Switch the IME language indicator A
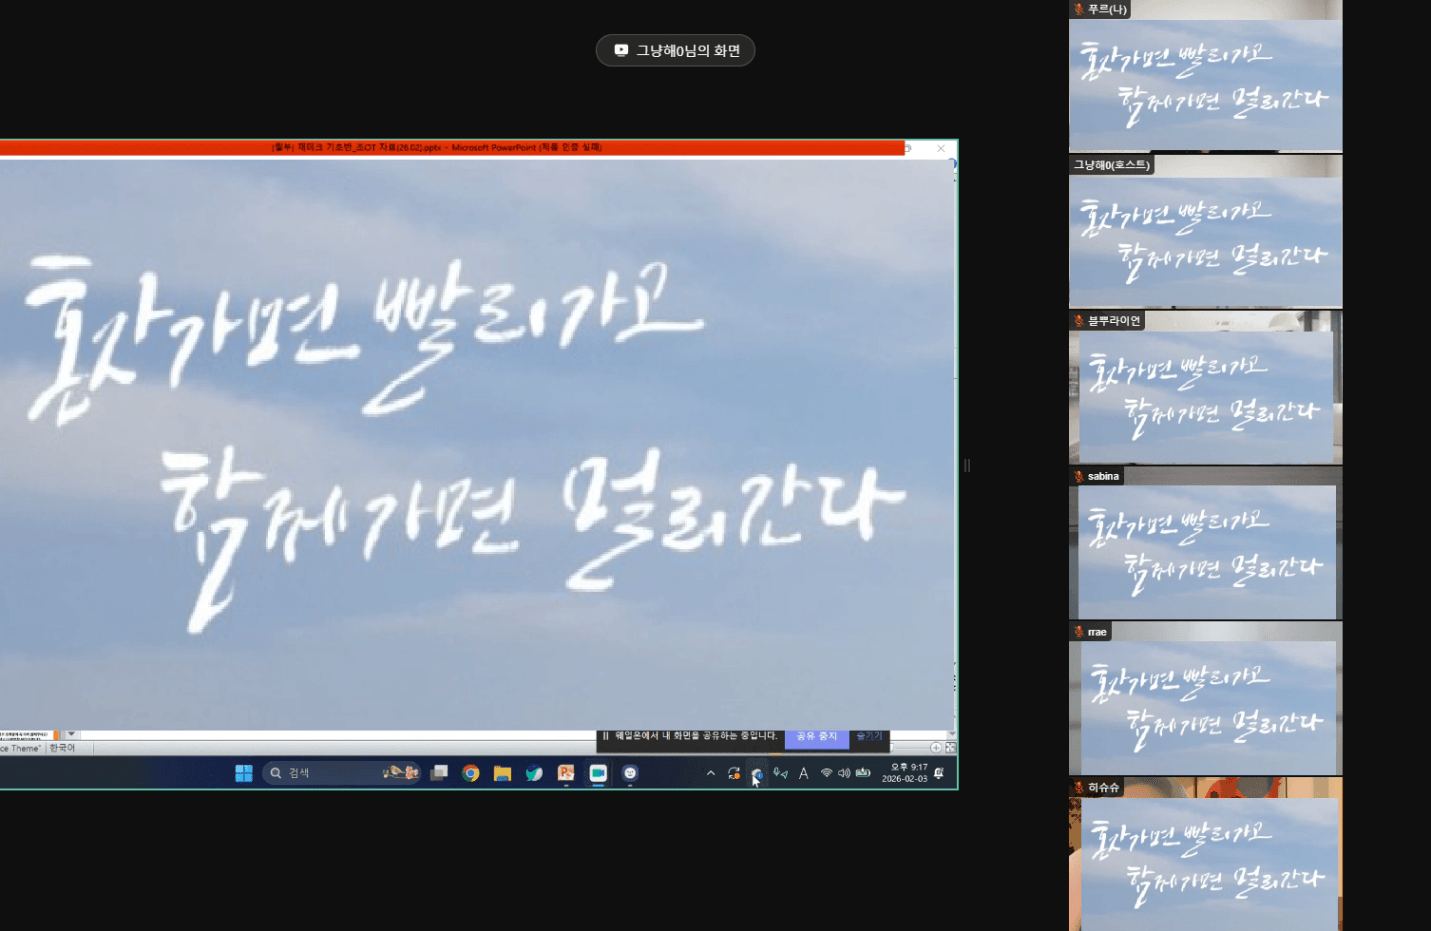The width and height of the screenshot is (1431, 931). tap(803, 773)
